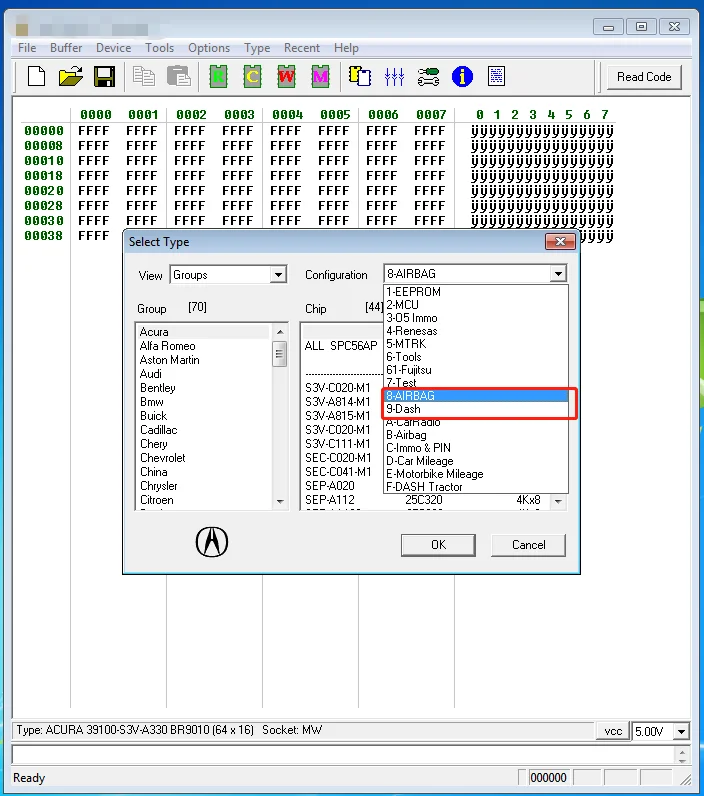Viewport: 704px width, 796px height.
Task: Click the blue grid document icon
Action: click(x=496, y=77)
